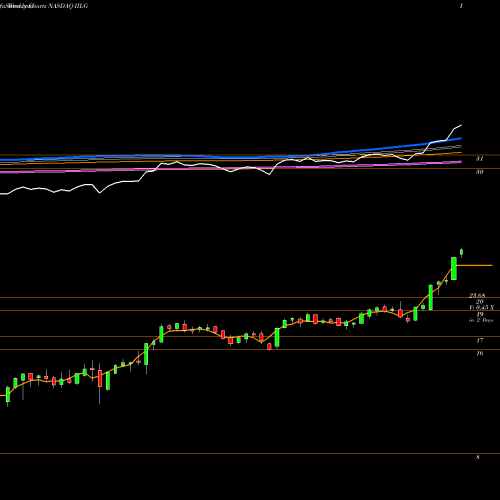Viewport: 500px width, 500px height.
Task: Select the tall green candle before the last candle
Action: 454,268
